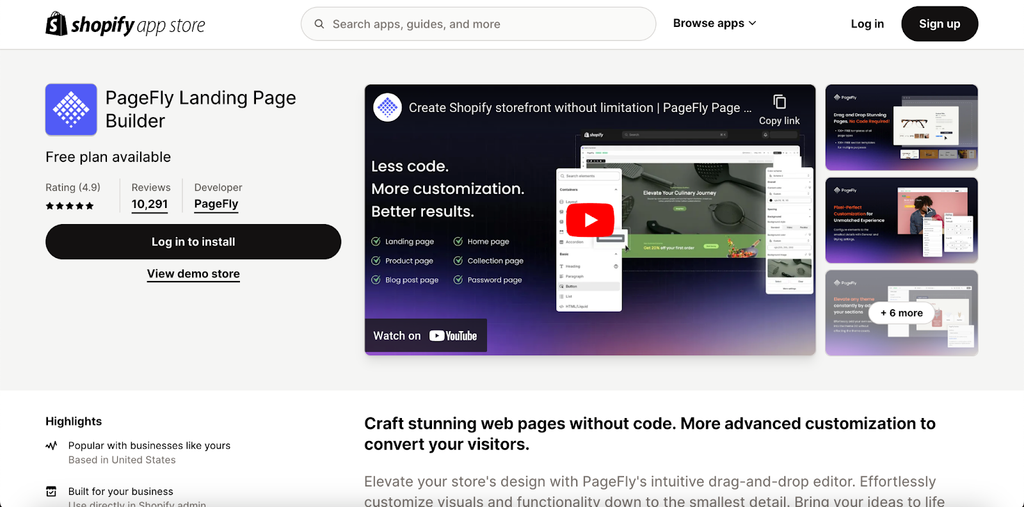Viewport: 1024px width, 507px height.
Task: Click the "Highlights" heading
Action: pos(74,421)
